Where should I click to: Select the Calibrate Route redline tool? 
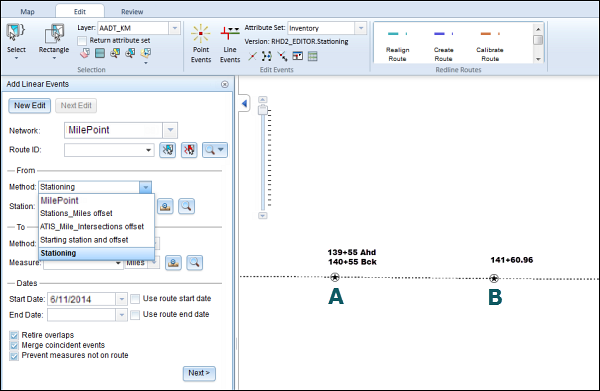point(490,46)
